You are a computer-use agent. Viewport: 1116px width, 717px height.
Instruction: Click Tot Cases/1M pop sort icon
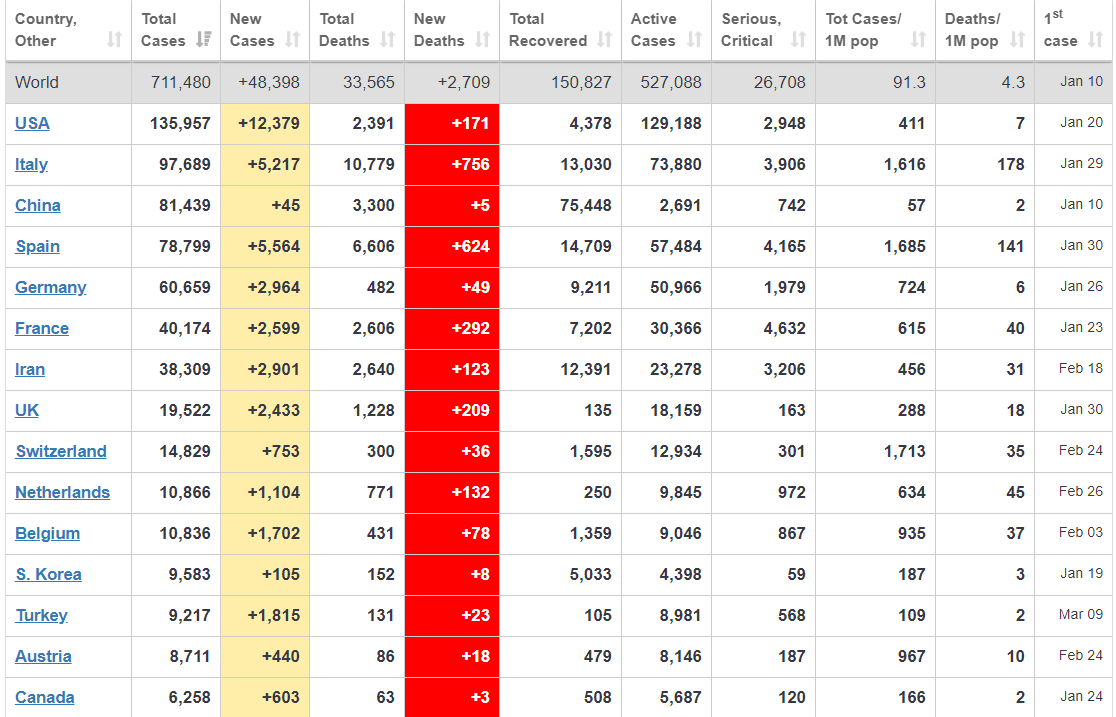pos(918,40)
